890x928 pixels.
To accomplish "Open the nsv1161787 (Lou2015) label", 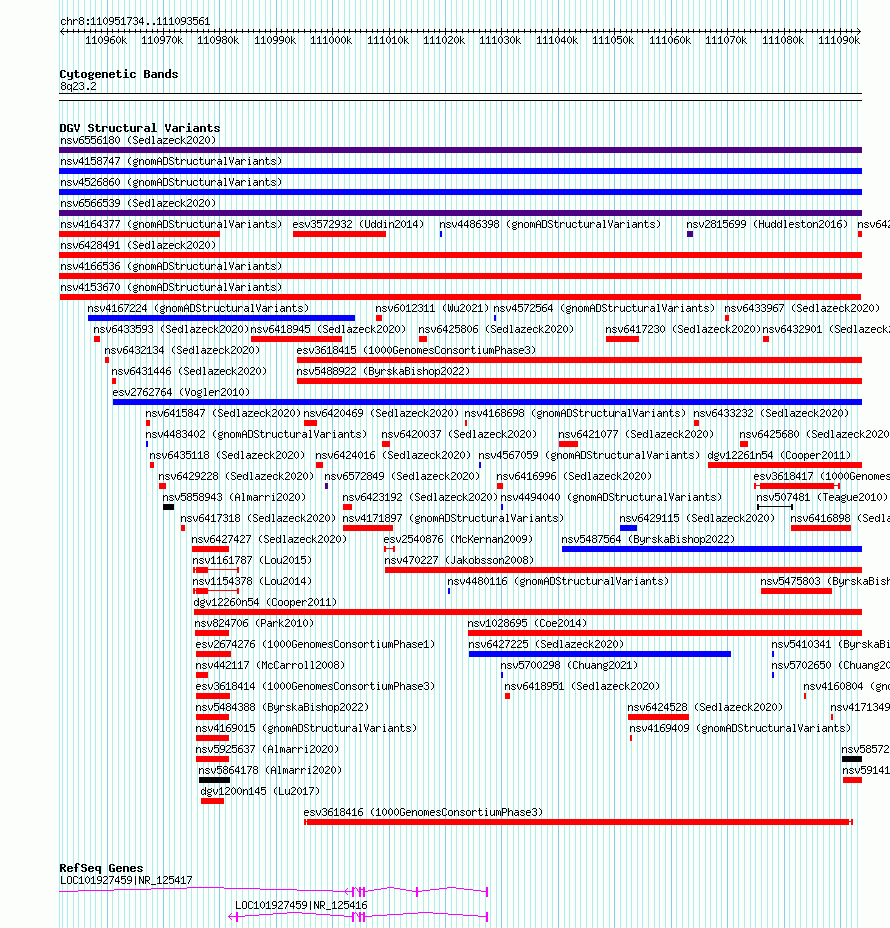I will (x=252, y=560).
